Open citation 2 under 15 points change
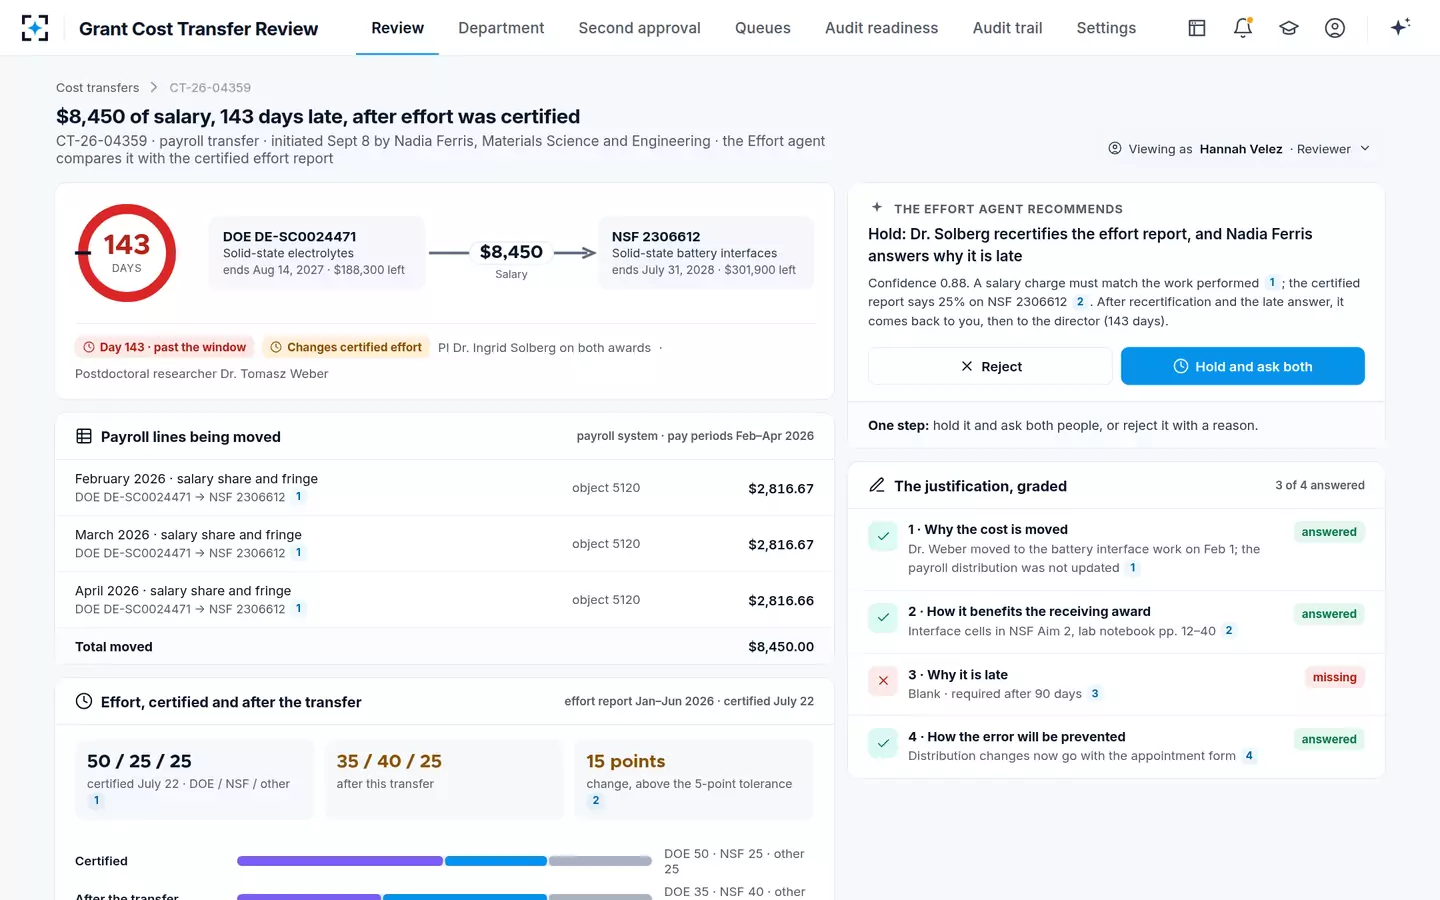The image size is (1440, 900). pos(596,800)
